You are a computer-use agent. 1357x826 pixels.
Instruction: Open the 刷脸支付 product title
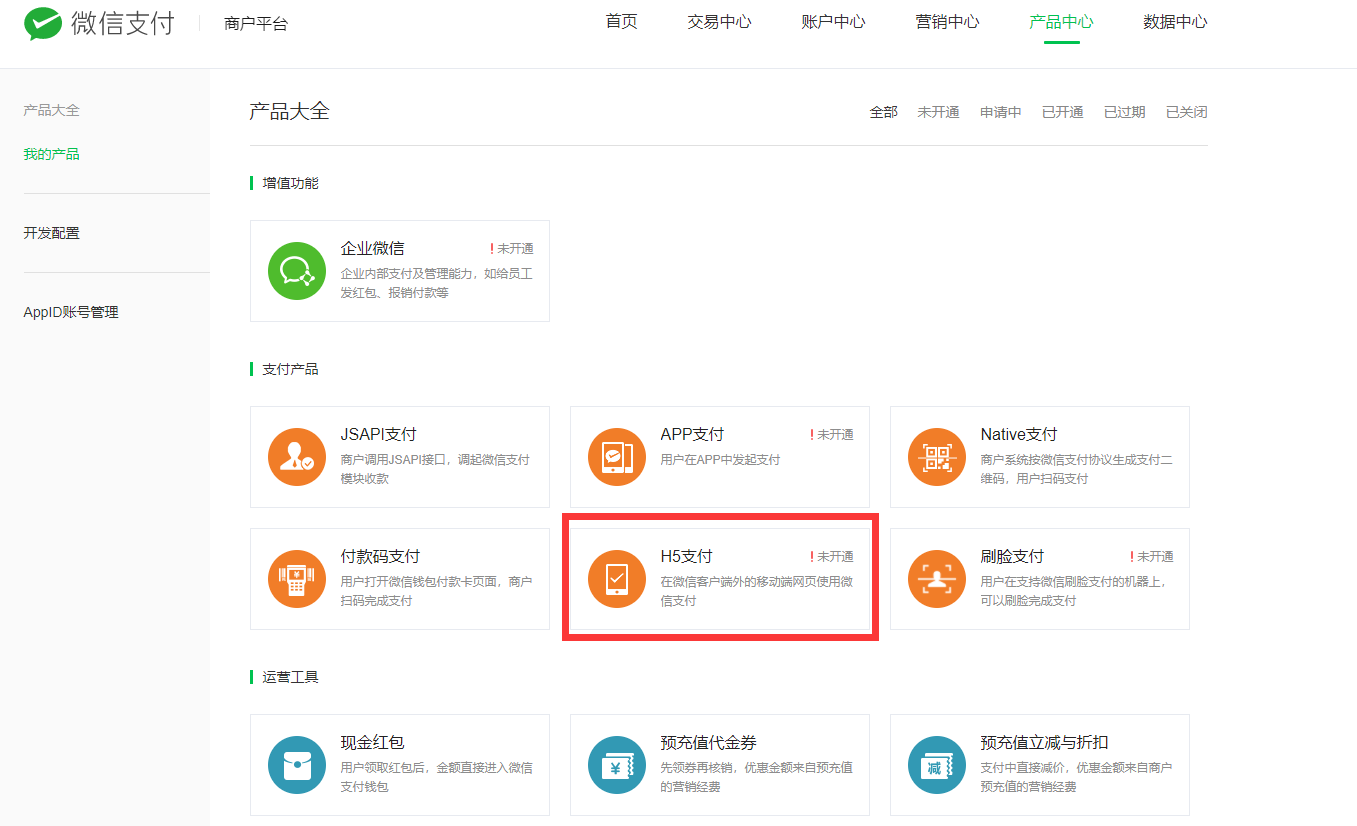click(x=1013, y=556)
